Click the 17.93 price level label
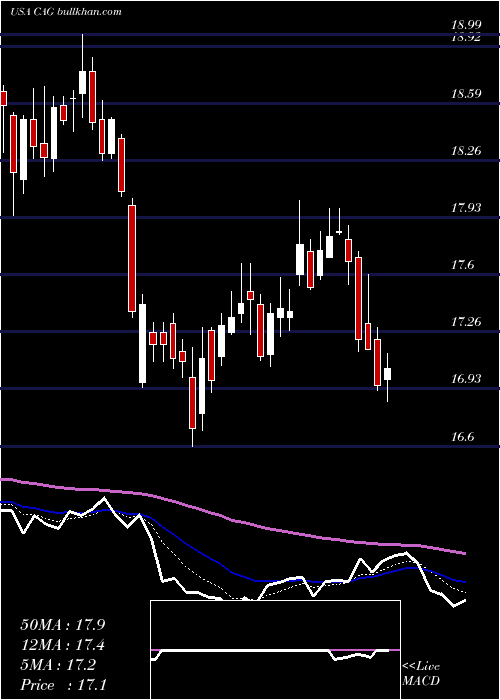 pos(465,208)
